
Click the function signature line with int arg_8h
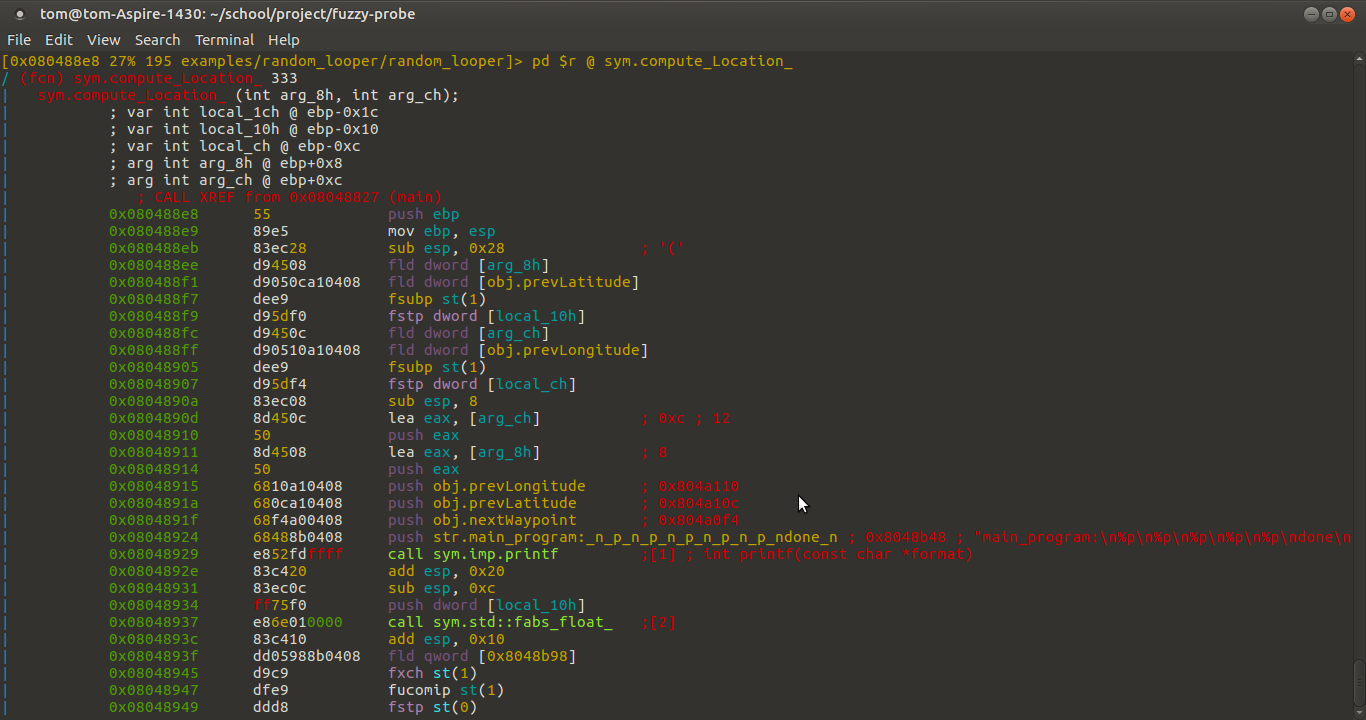[249, 95]
